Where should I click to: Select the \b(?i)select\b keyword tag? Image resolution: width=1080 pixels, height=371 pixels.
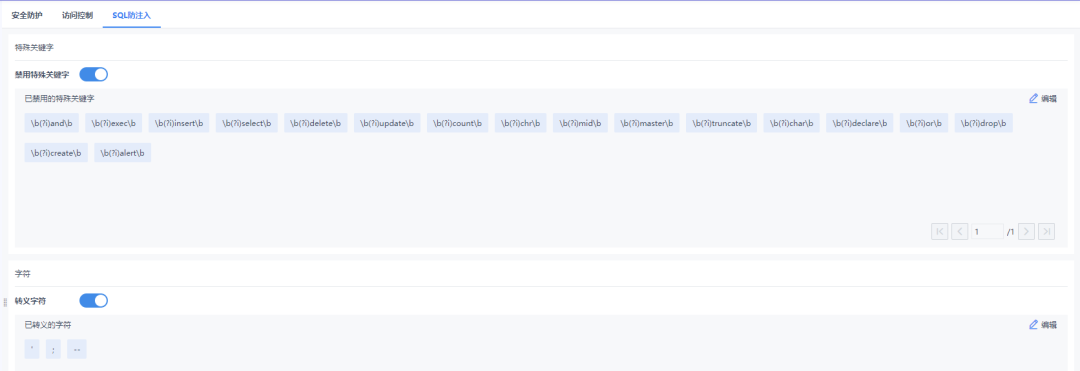coord(247,123)
